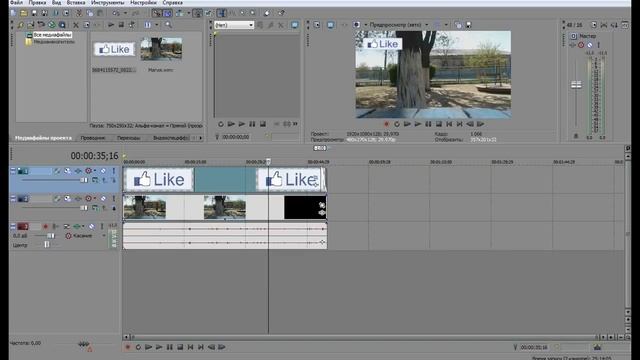Screen dimensions: 640x360
Task: Click the preview Loop playback button
Action: [x=397, y=124]
